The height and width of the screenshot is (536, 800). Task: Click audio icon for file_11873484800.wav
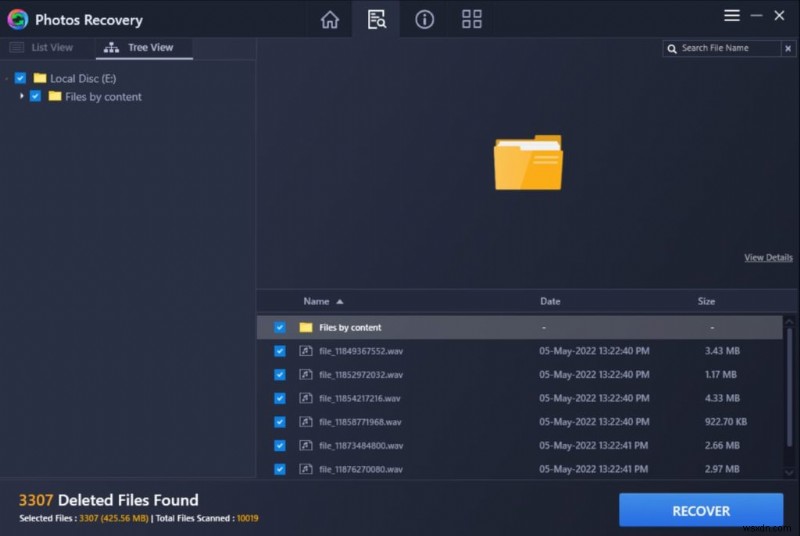[306, 445]
